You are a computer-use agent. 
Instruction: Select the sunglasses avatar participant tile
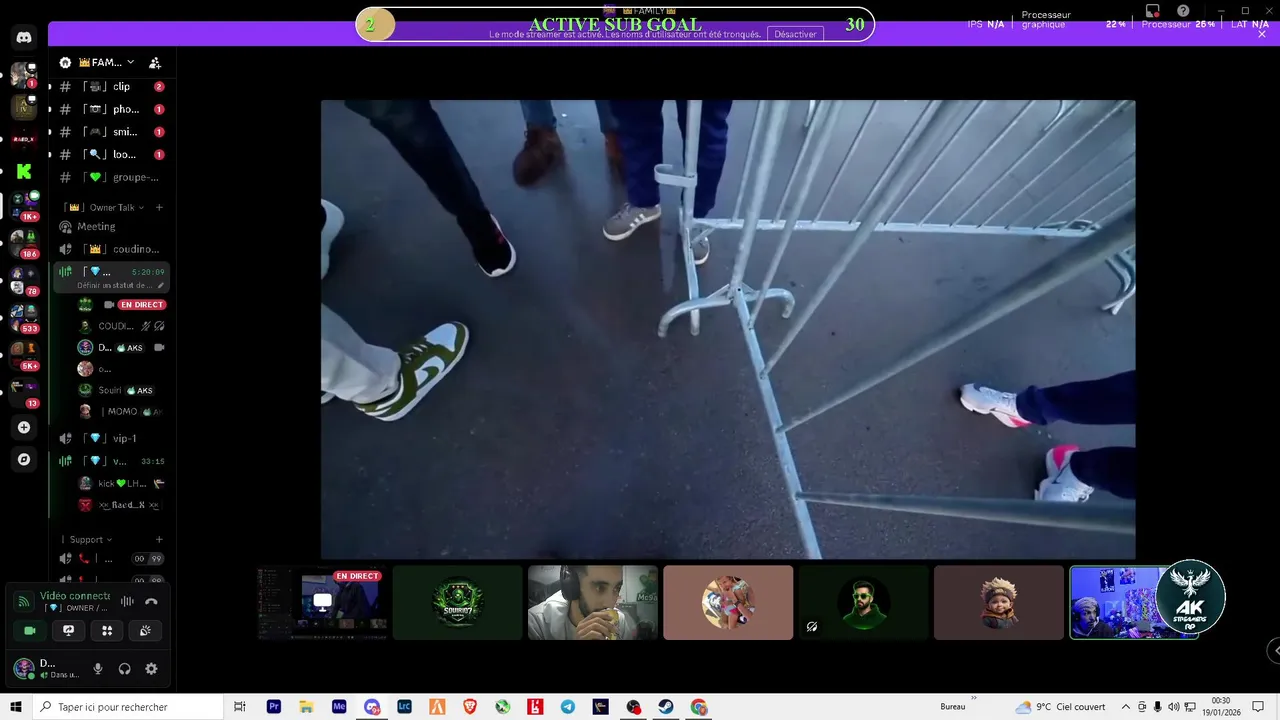coord(864,602)
